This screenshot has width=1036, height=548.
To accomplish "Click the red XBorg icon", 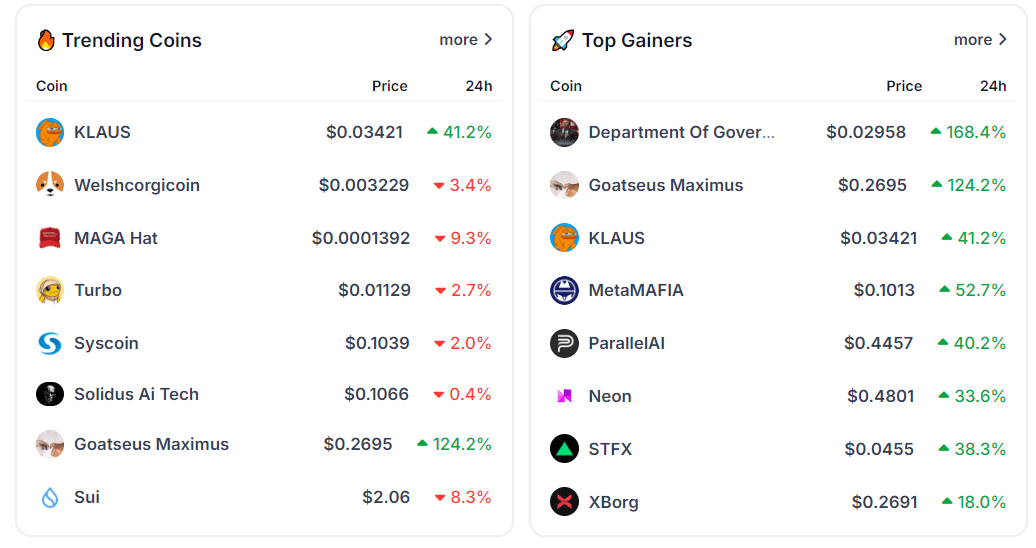I will (564, 502).
